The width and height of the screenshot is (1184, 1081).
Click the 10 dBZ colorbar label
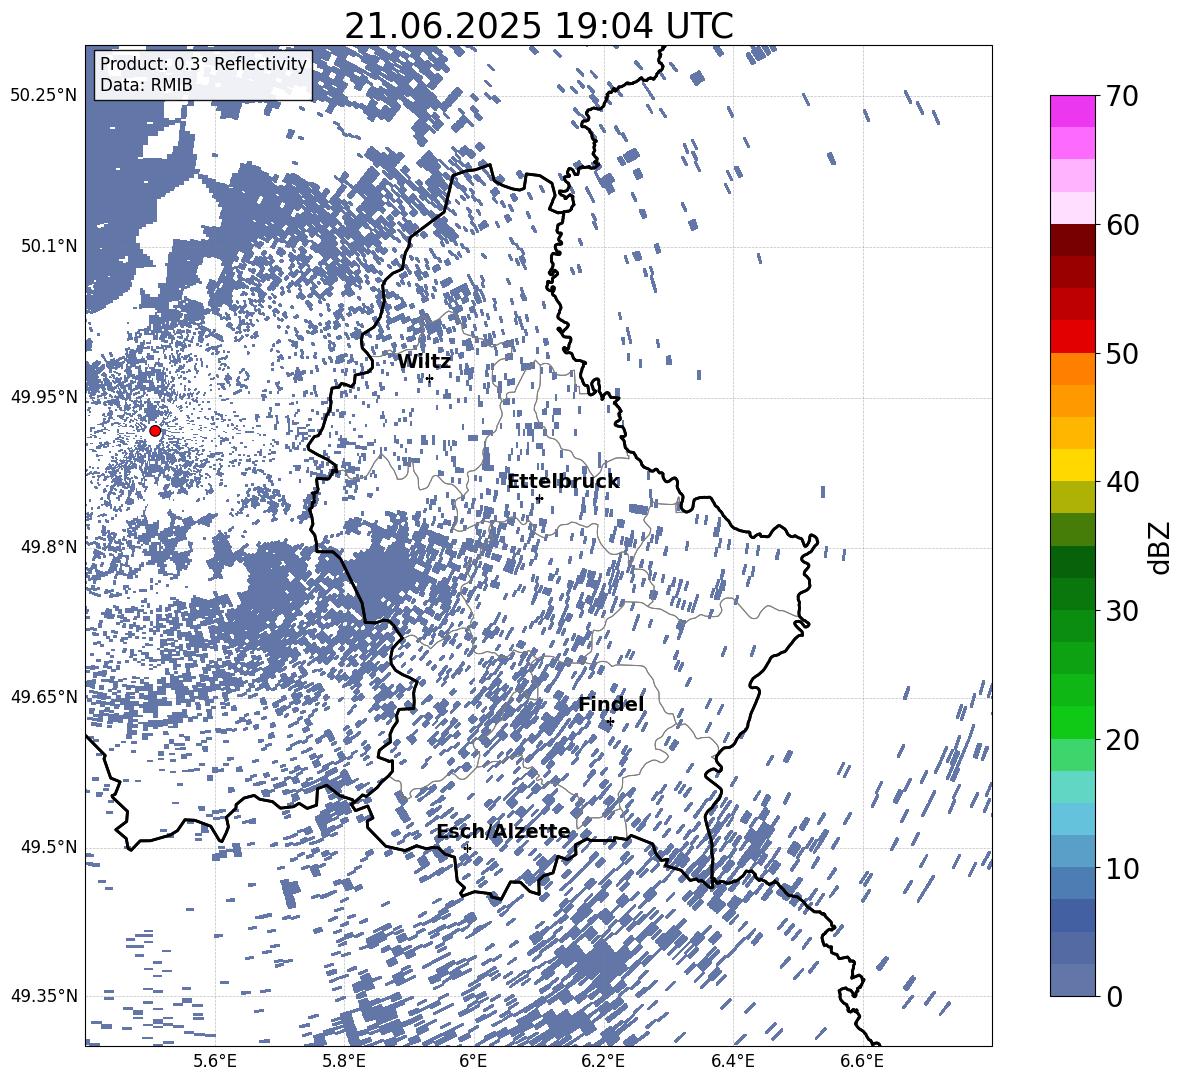pyautogui.click(x=1122, y=868)
